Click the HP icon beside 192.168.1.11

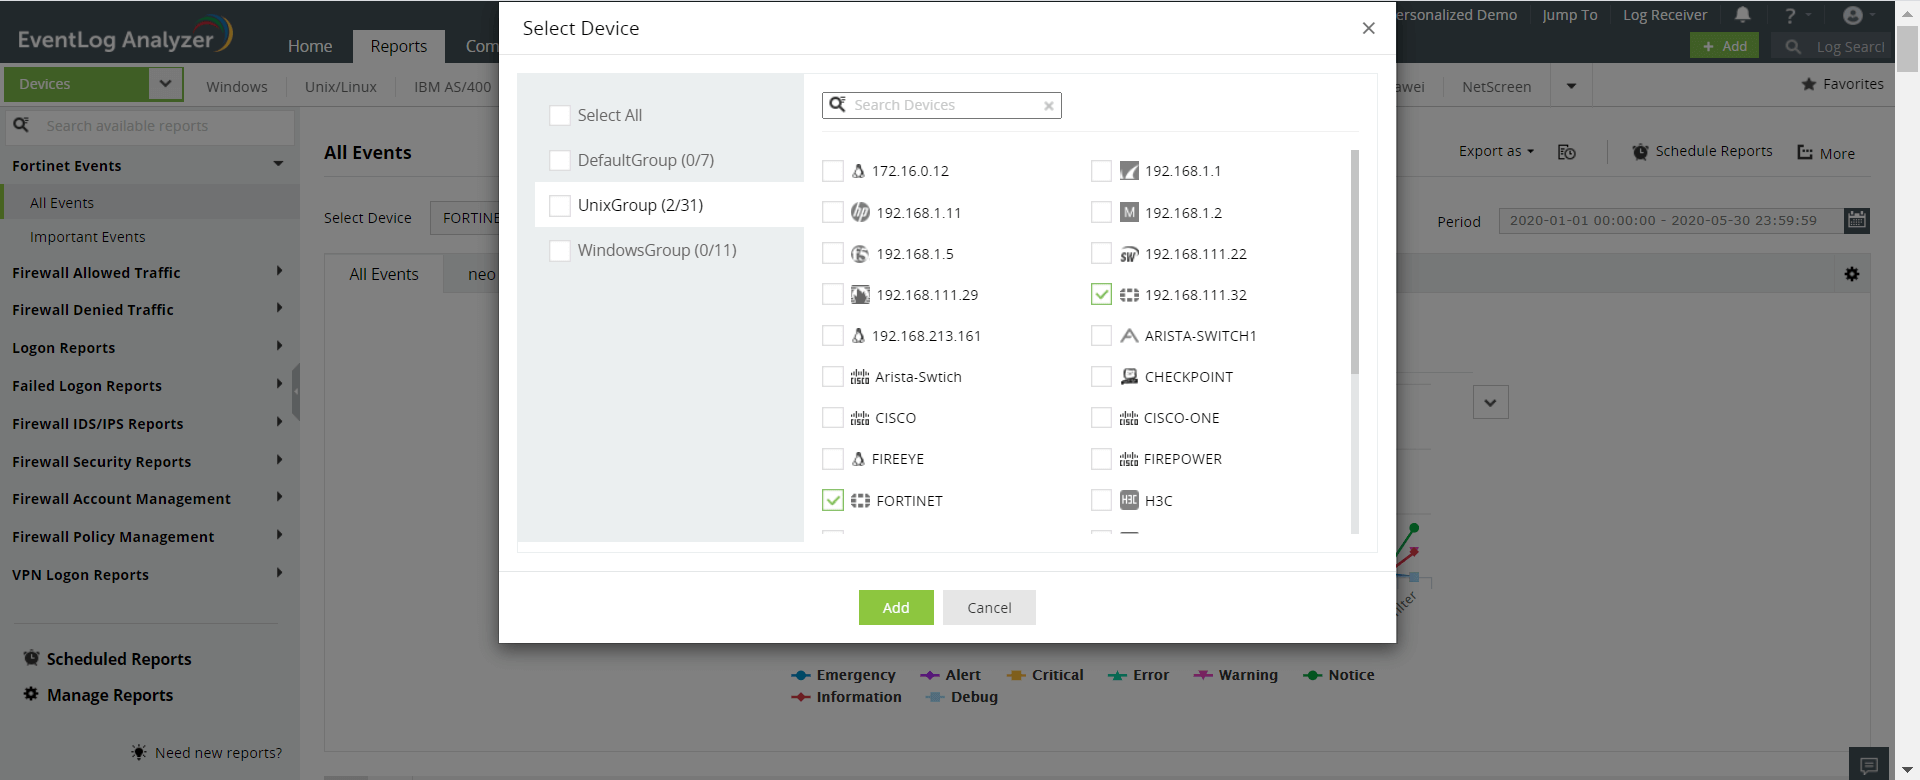pos(860,212)
